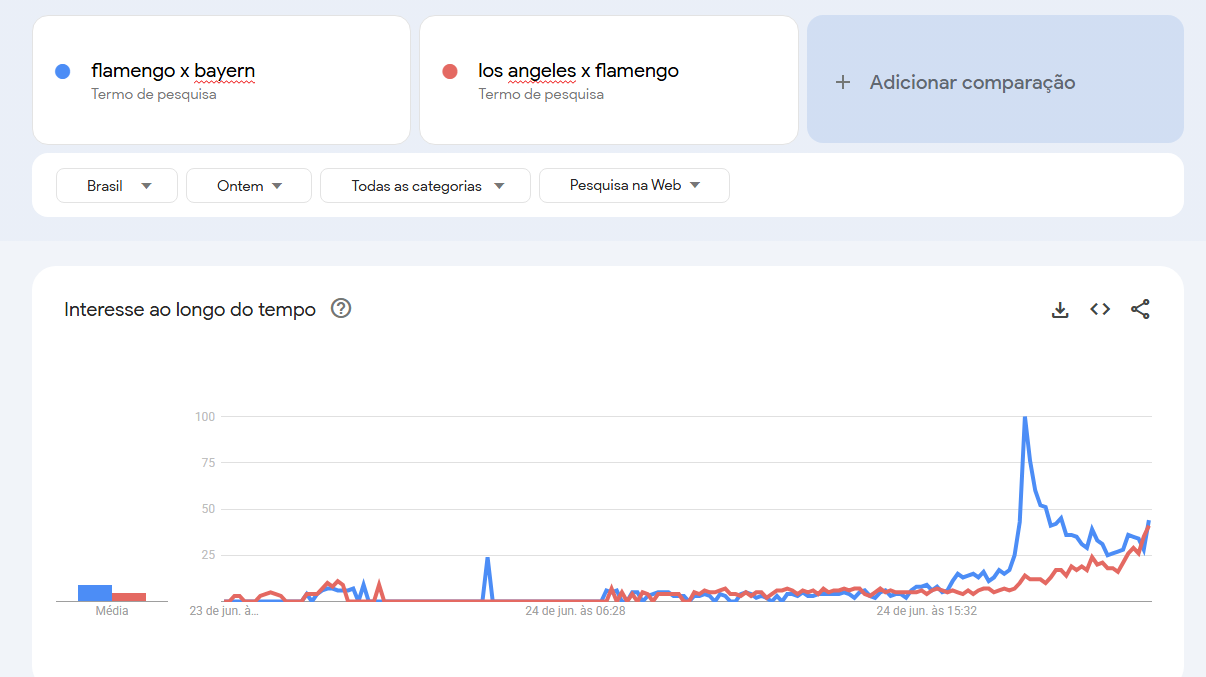This screenshot has height=677, width=1206.
Task: Click the Média label
Action: (x=112, y=610)
